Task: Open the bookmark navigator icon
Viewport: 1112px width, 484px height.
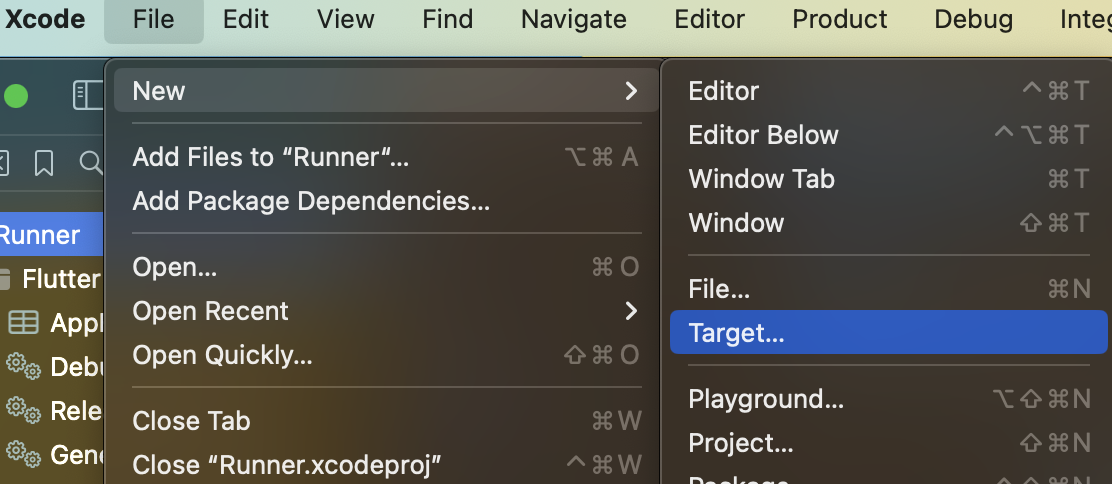Action: coord(44,163)
